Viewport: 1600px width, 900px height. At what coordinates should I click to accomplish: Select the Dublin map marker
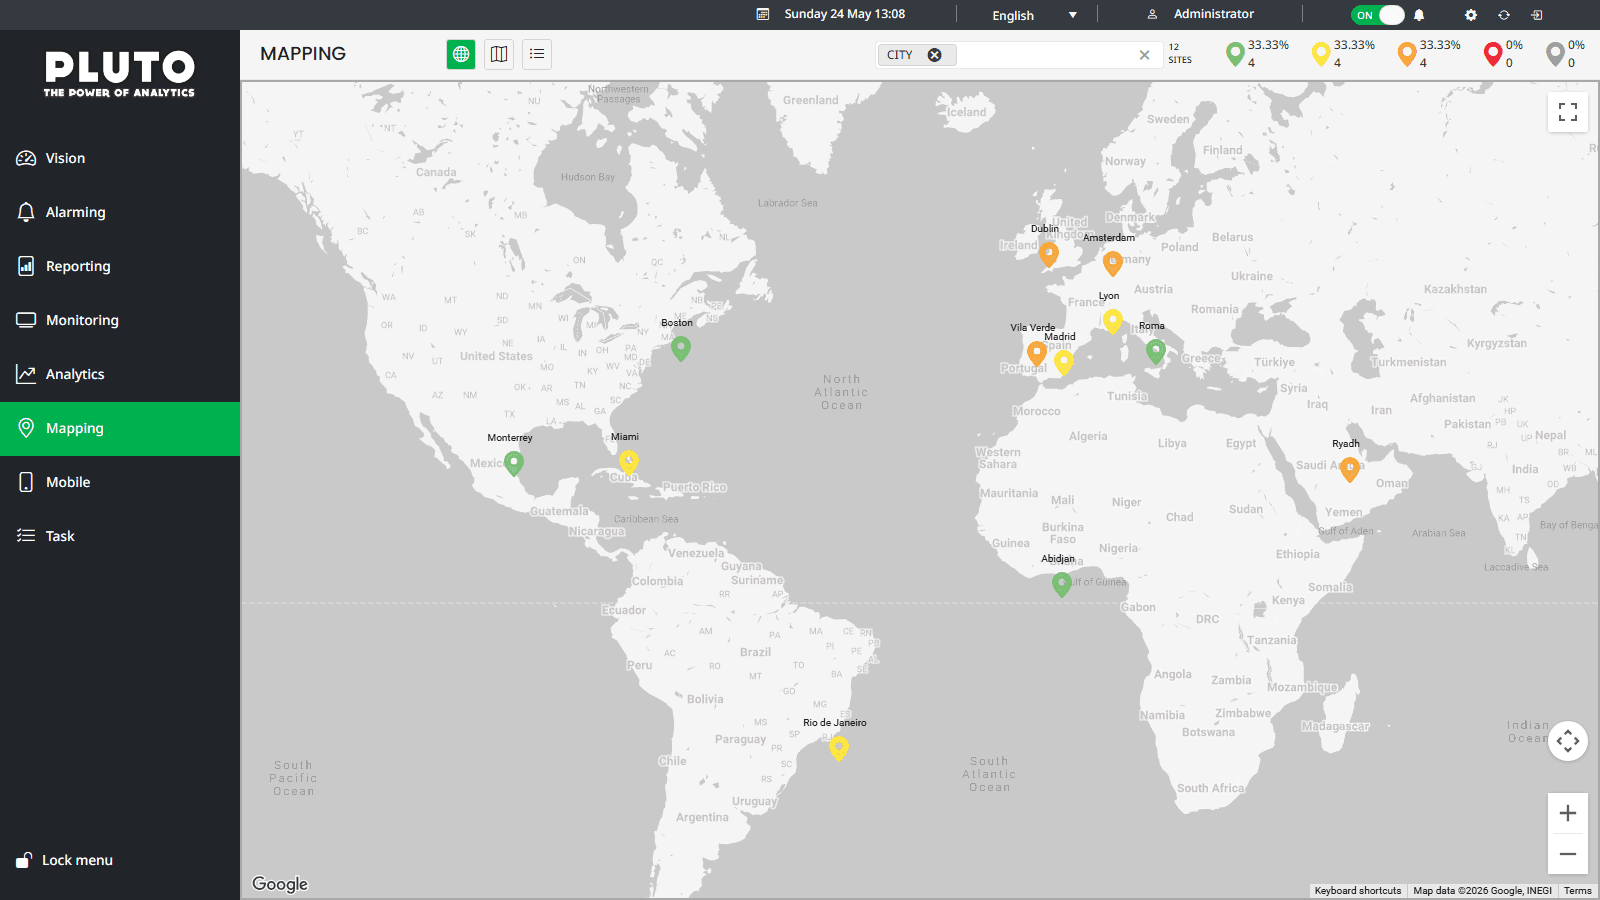pos(1049,254)
